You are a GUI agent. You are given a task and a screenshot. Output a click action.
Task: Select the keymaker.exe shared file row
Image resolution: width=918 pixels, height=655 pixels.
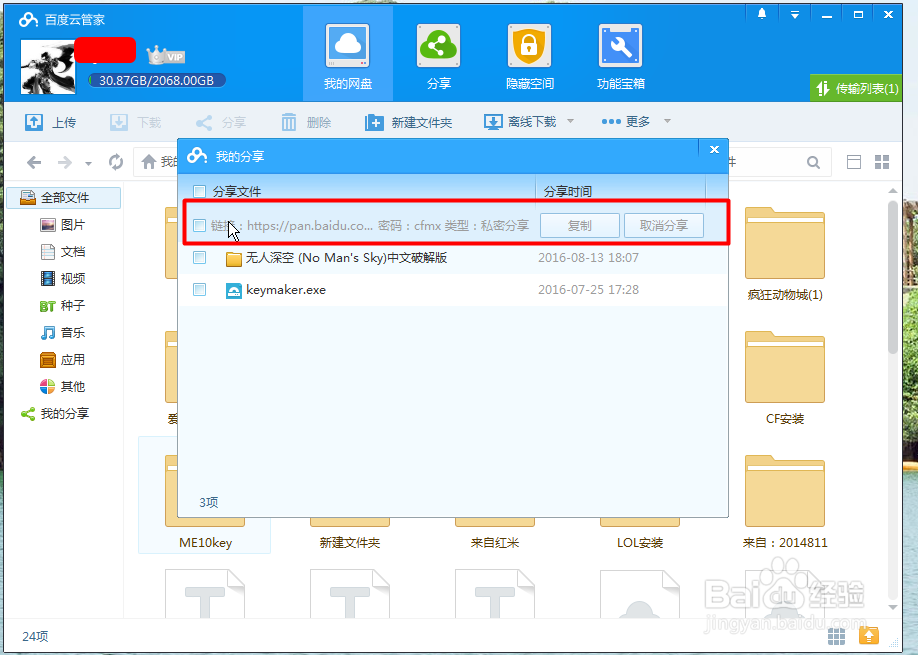tap(453, 290)
